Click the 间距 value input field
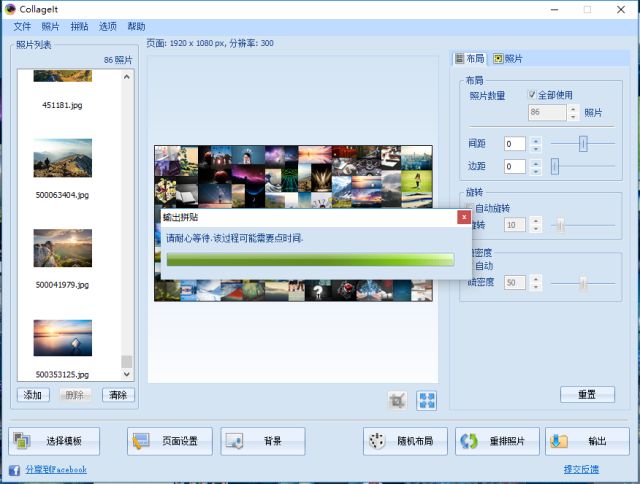640x484 pixels. pyautogui.click(x=515, y=144)
